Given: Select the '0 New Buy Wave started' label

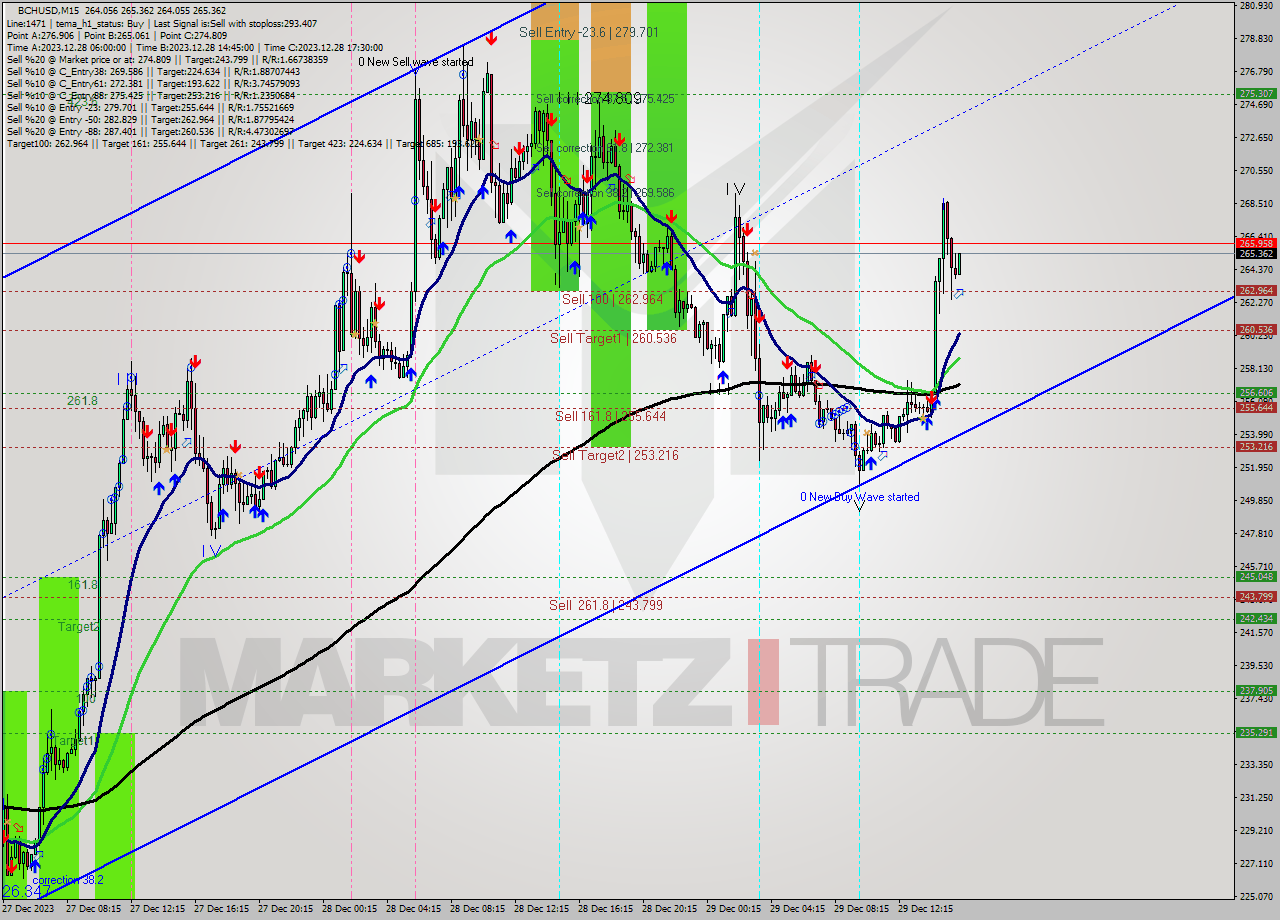Looking at the screenshot, I should coord(860,497).
